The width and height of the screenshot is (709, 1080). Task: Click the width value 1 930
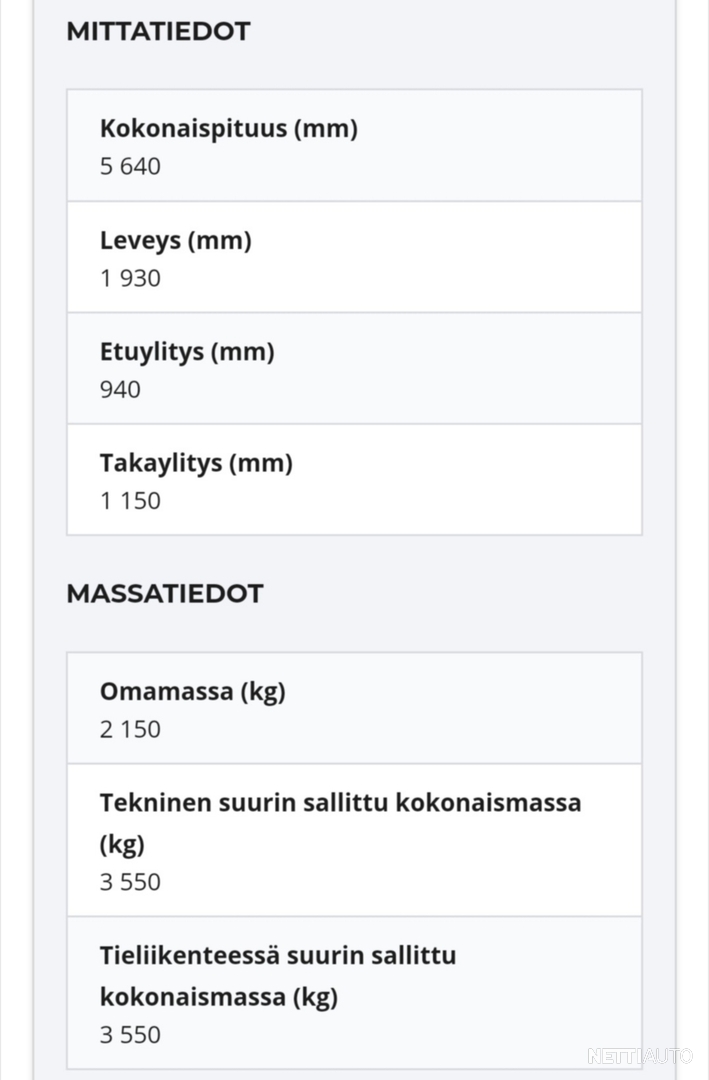[x=130, y=278]
